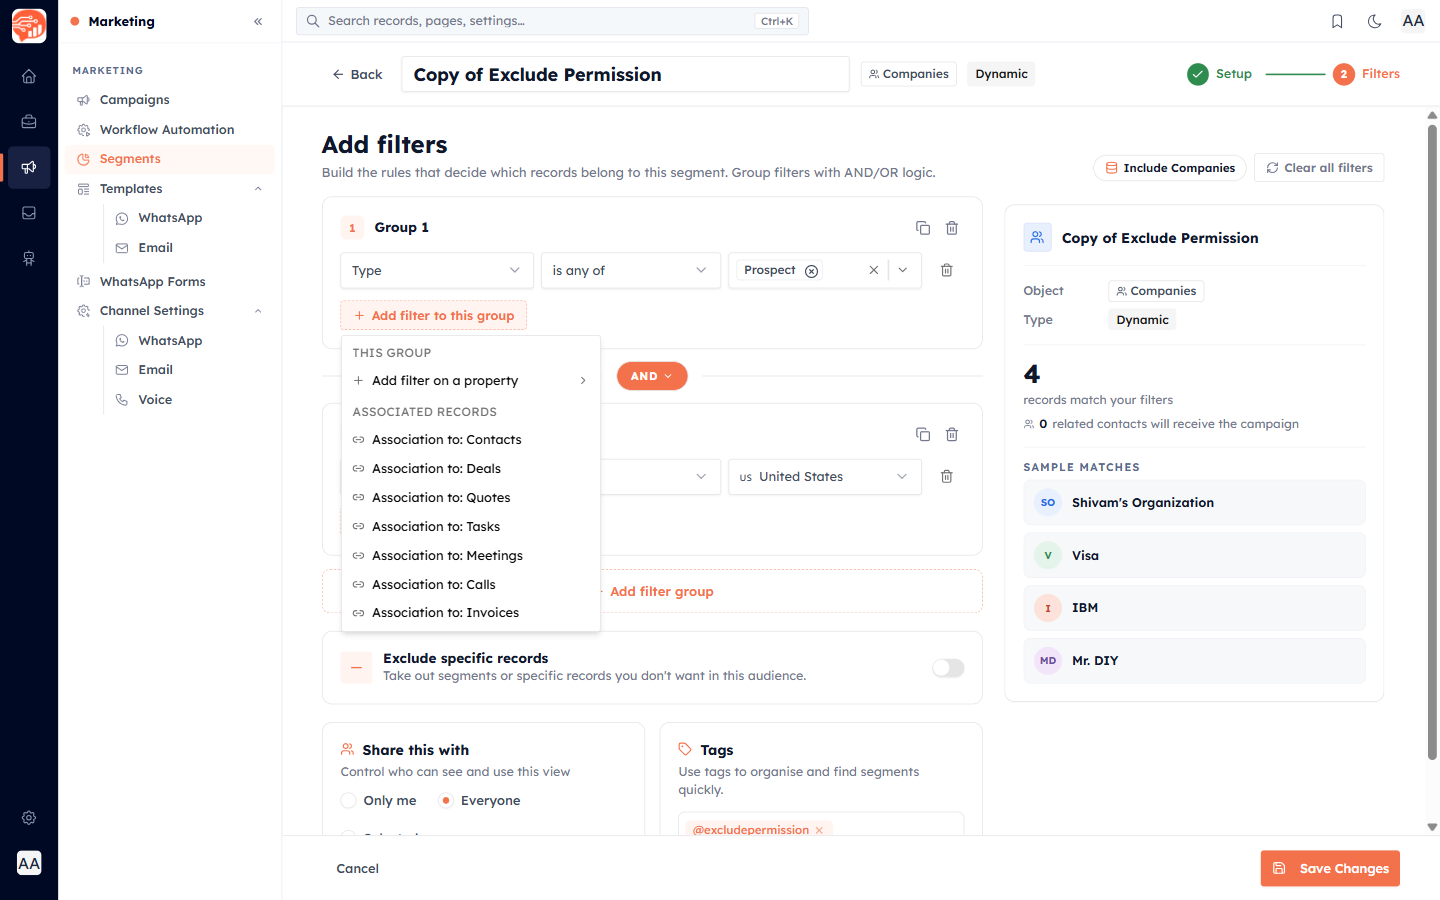Click the Cancel button

[x=357, y=868]
